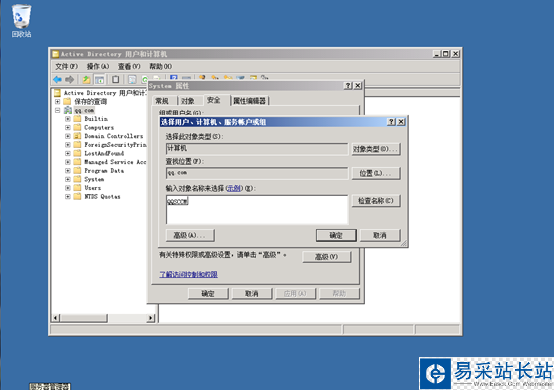
Task: Switch to the 安全 tab
Action: point(214,100)
